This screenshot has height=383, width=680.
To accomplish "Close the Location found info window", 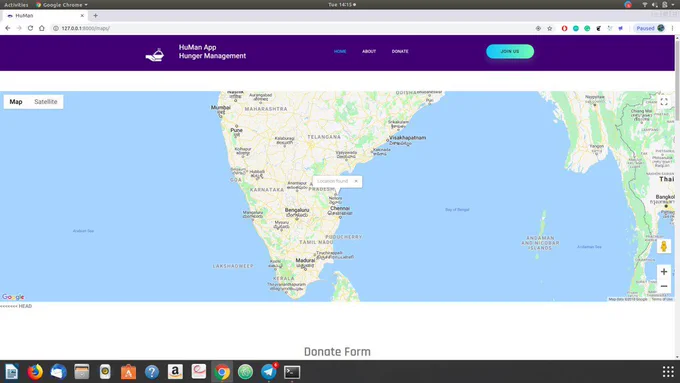I will 356,181.
